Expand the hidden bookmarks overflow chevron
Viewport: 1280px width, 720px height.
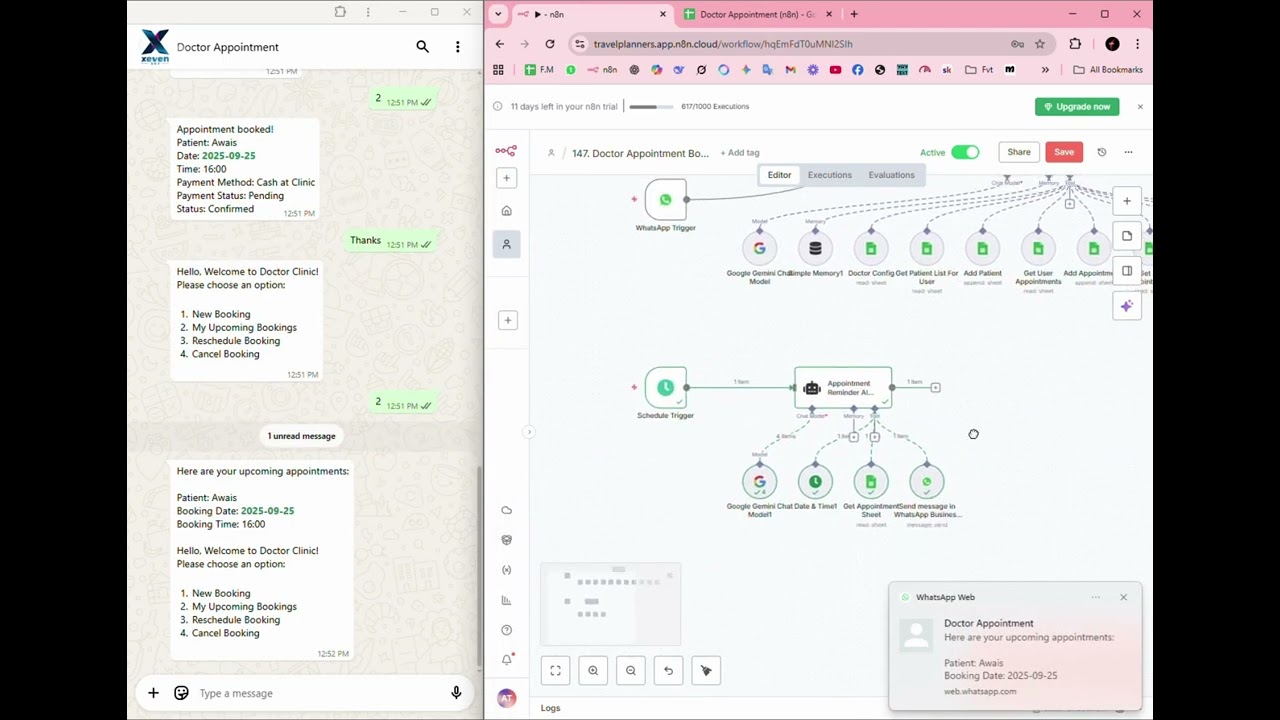[x=1045, y=70]
